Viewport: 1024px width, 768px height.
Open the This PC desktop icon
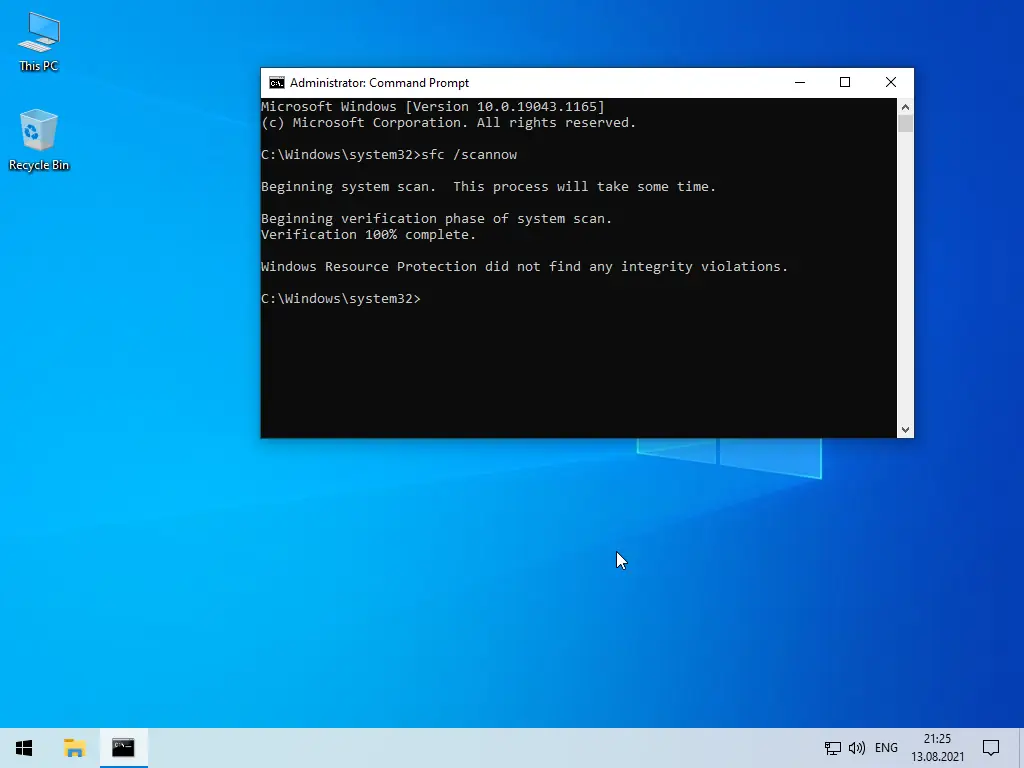point(39,42)
